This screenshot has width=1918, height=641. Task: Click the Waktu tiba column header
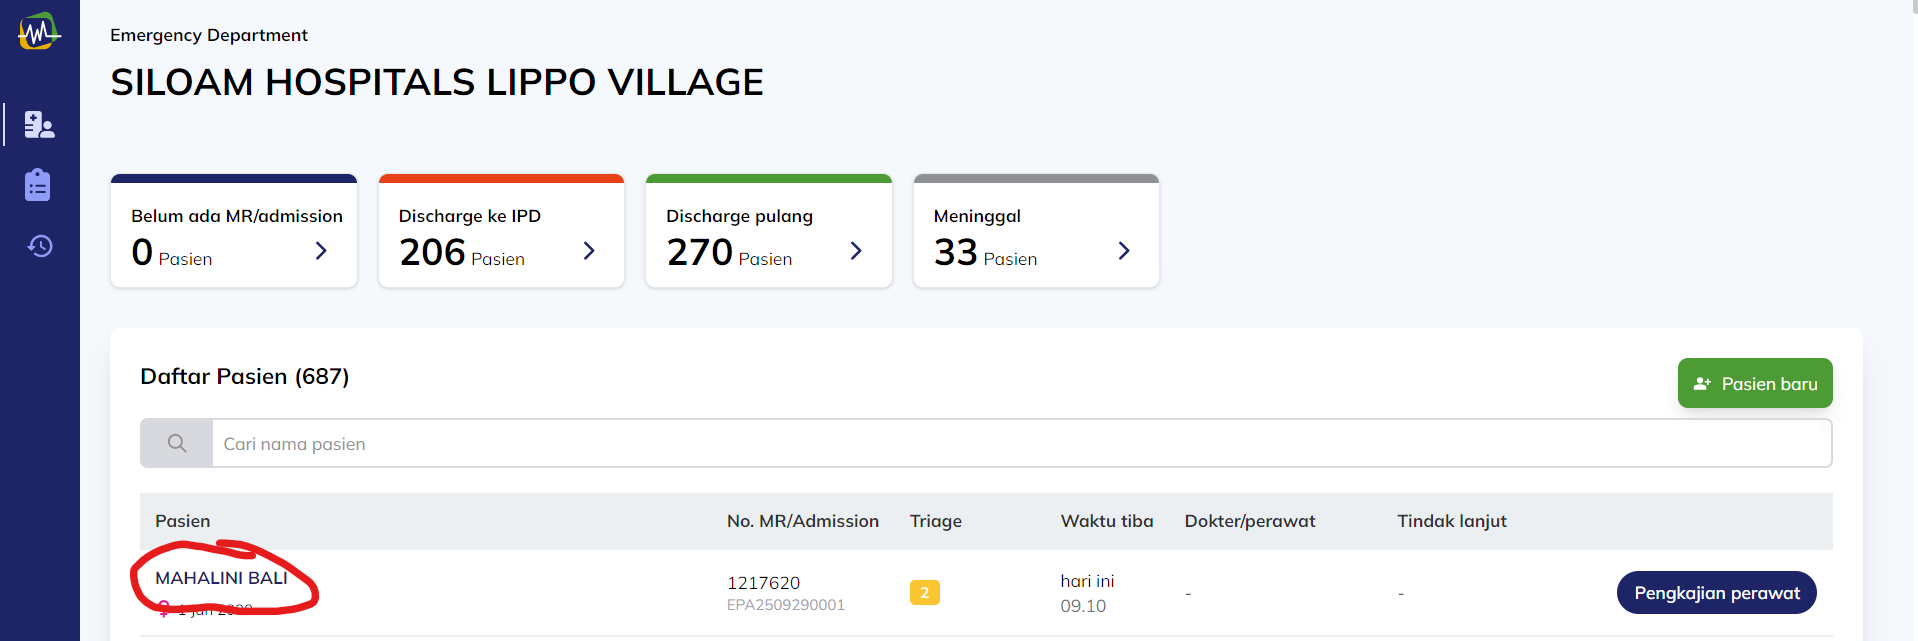tap(1106, 521)
